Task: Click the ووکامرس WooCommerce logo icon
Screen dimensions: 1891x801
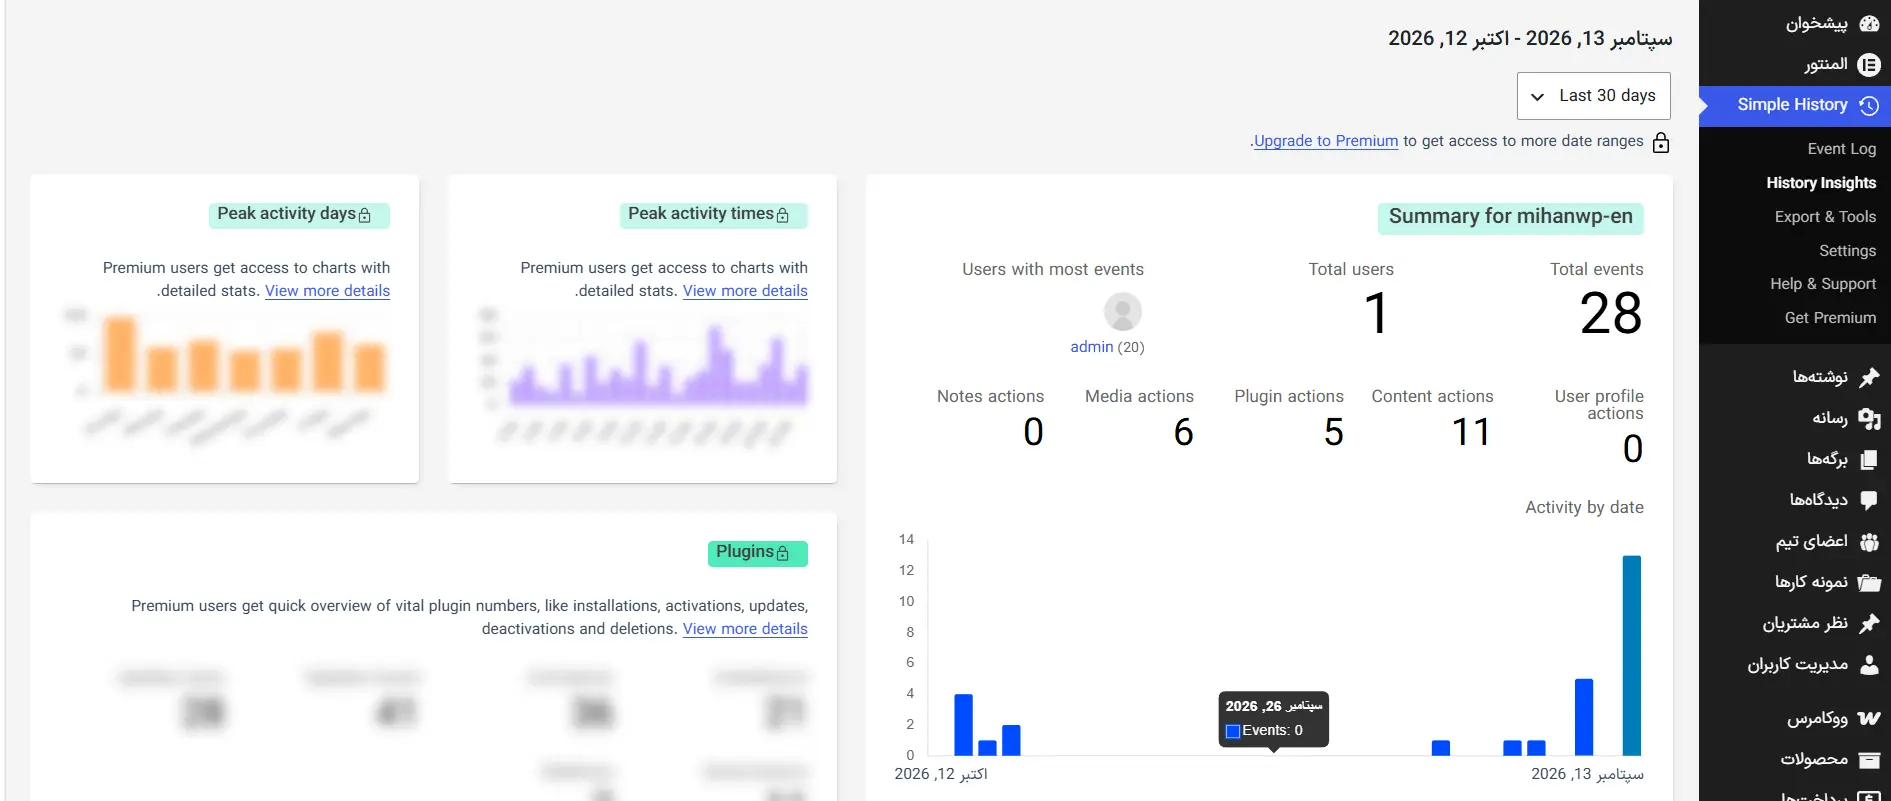Action: [x=1868, y=718]
